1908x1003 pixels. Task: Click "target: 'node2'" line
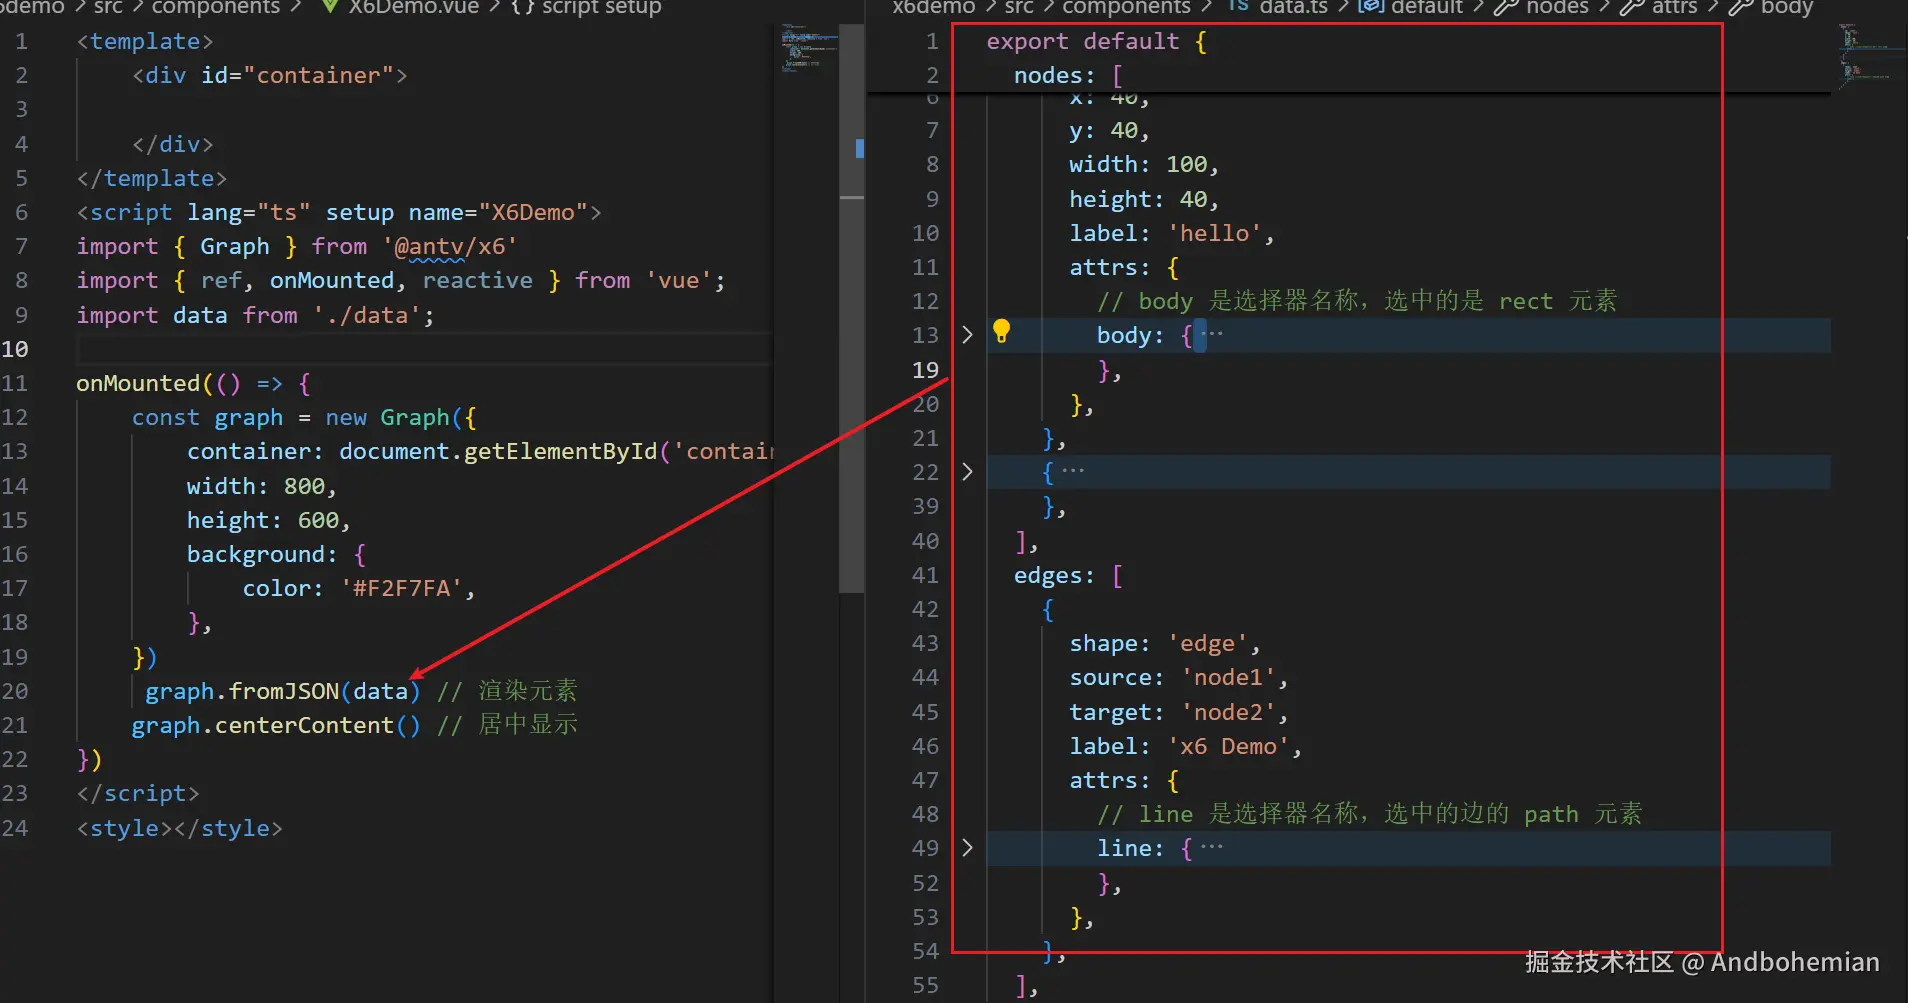coord(1178,712)
